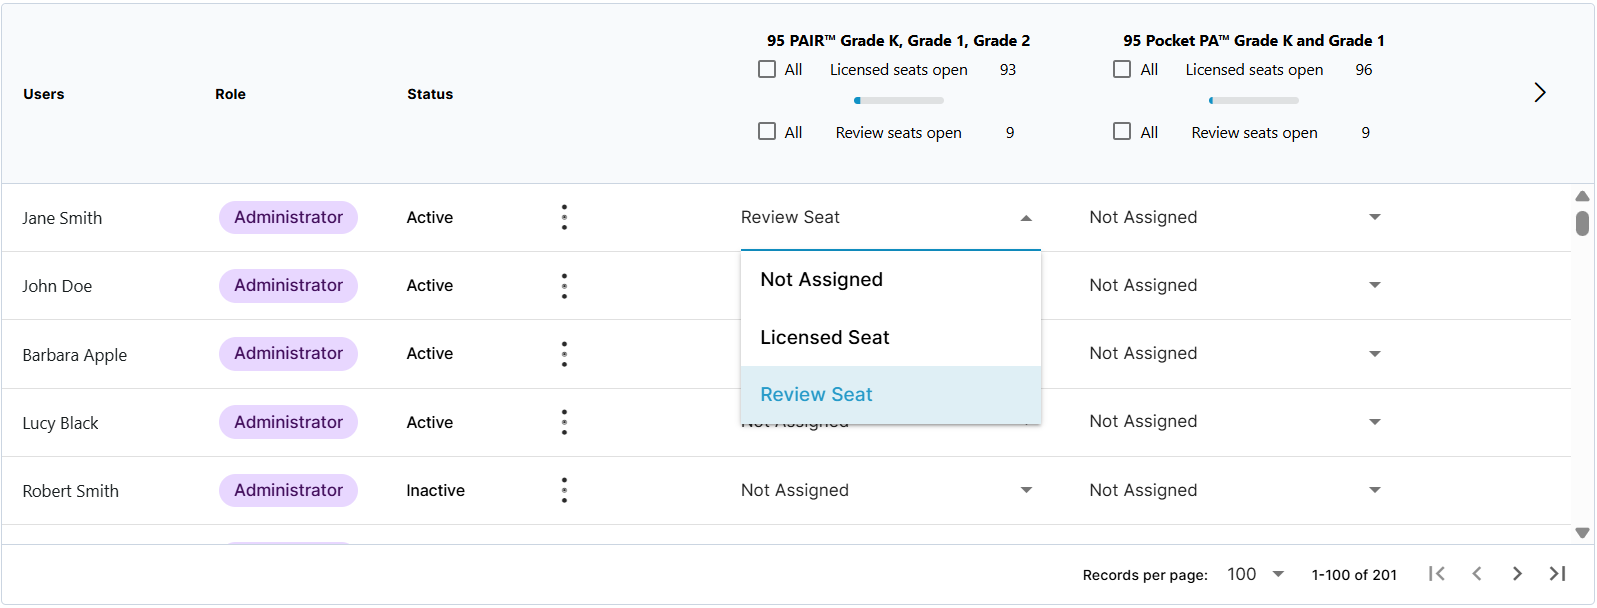The width and height of the screenshot is (1597, 608).
Task: Go to the next page of records
Action: pos(1517,574)
